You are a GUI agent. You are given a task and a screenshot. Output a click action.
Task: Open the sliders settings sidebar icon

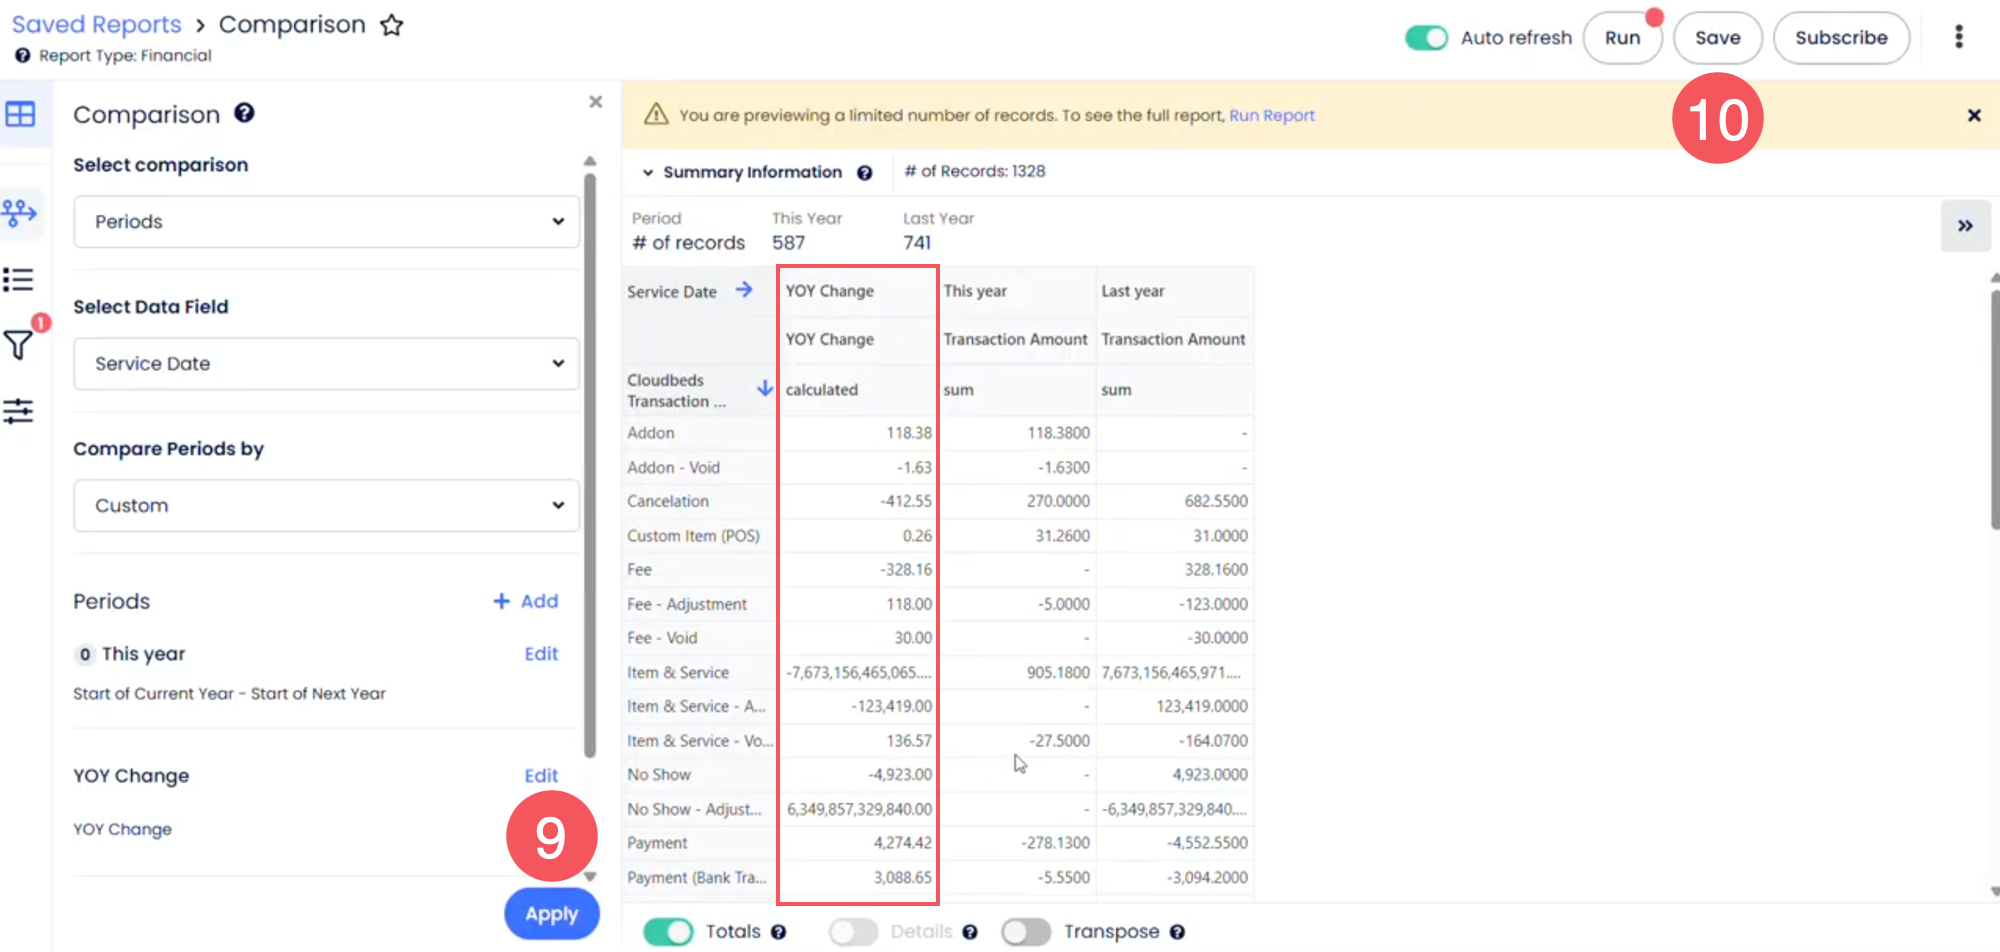(x=18, y=411)
